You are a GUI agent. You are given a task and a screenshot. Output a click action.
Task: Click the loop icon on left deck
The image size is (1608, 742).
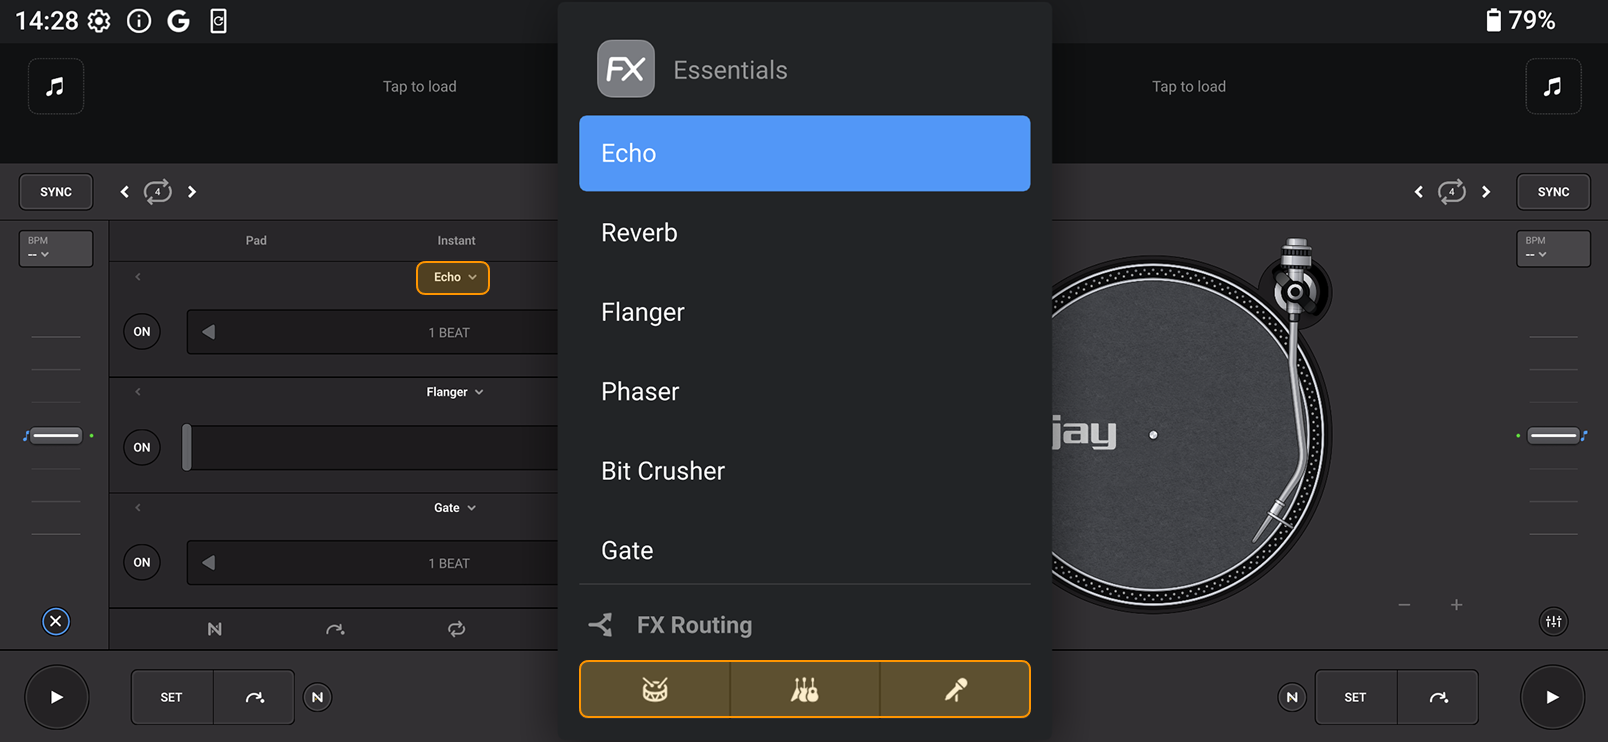click(157, 191)
